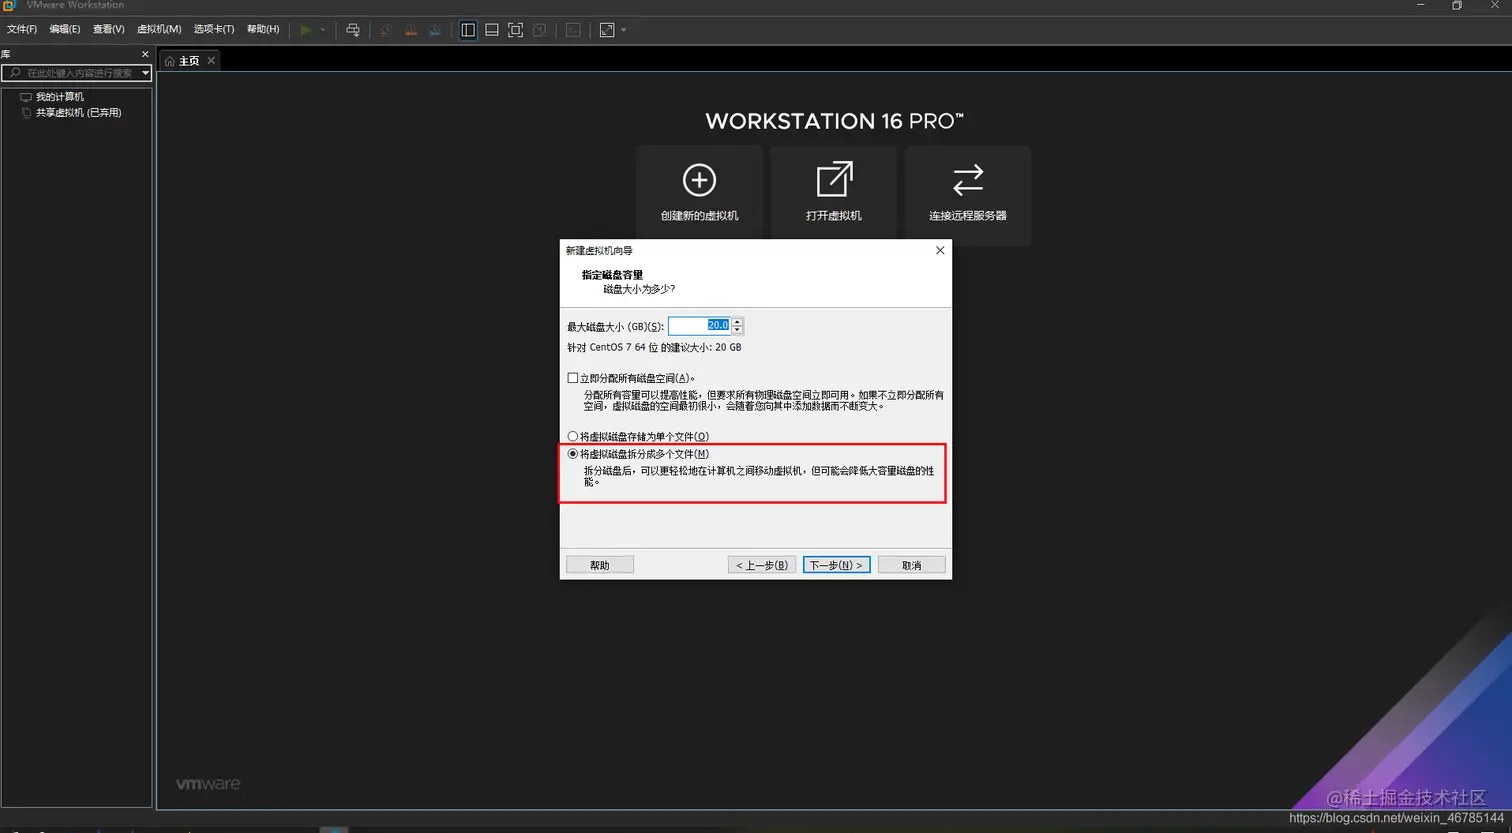Click the 打开虚拟机 icon tile

pos(834,195)
